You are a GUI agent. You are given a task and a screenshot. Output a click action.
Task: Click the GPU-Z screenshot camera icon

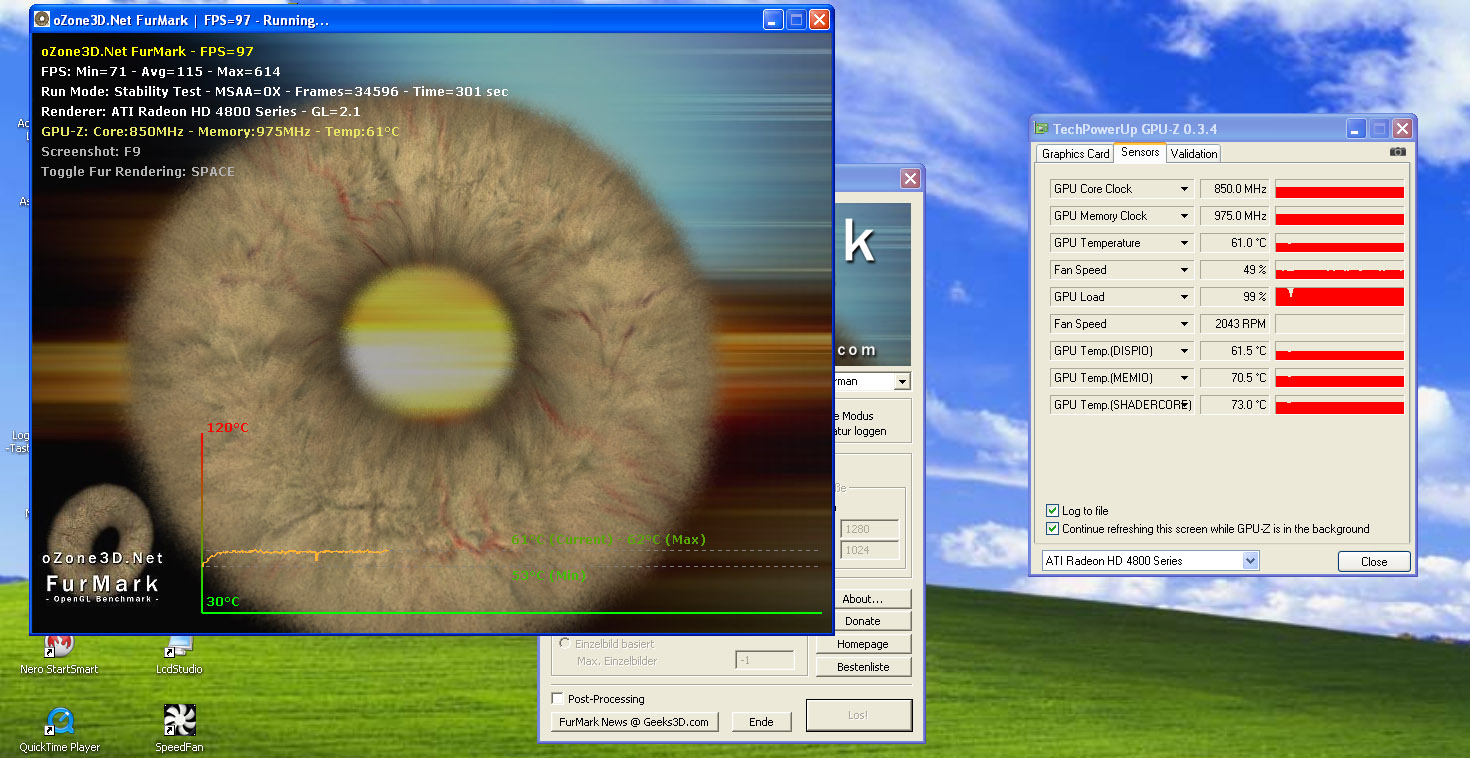pyautogui.click(x=1397, y=152)
